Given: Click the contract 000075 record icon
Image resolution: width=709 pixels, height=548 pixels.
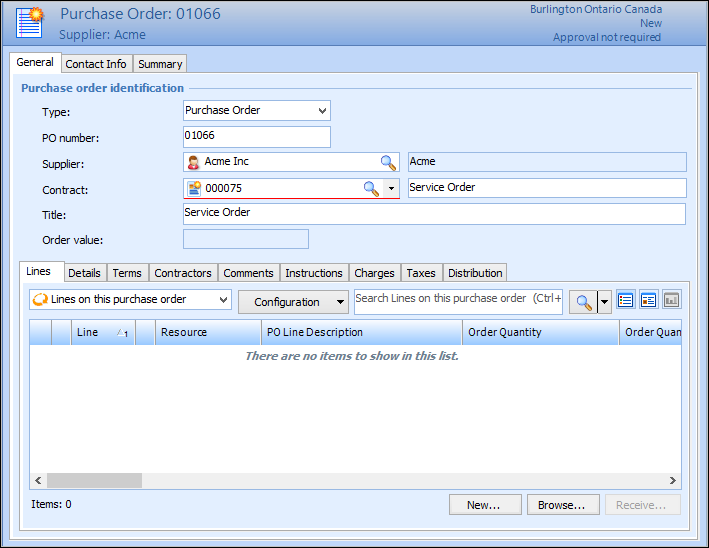Looking at the screenshot, I should [194, 188].
